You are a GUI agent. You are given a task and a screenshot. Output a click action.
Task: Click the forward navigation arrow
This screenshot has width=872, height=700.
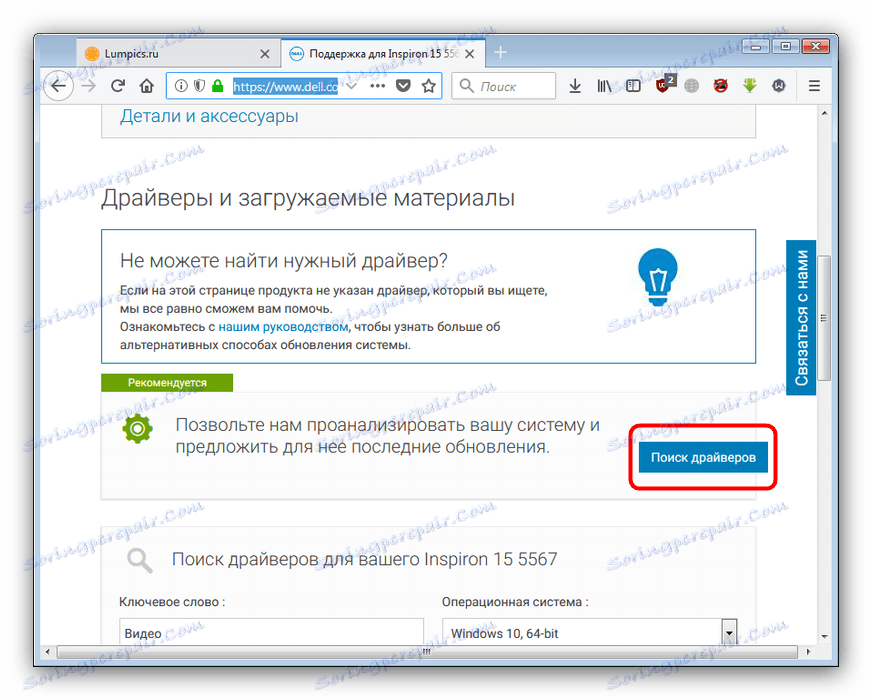(x=89, y=86)
